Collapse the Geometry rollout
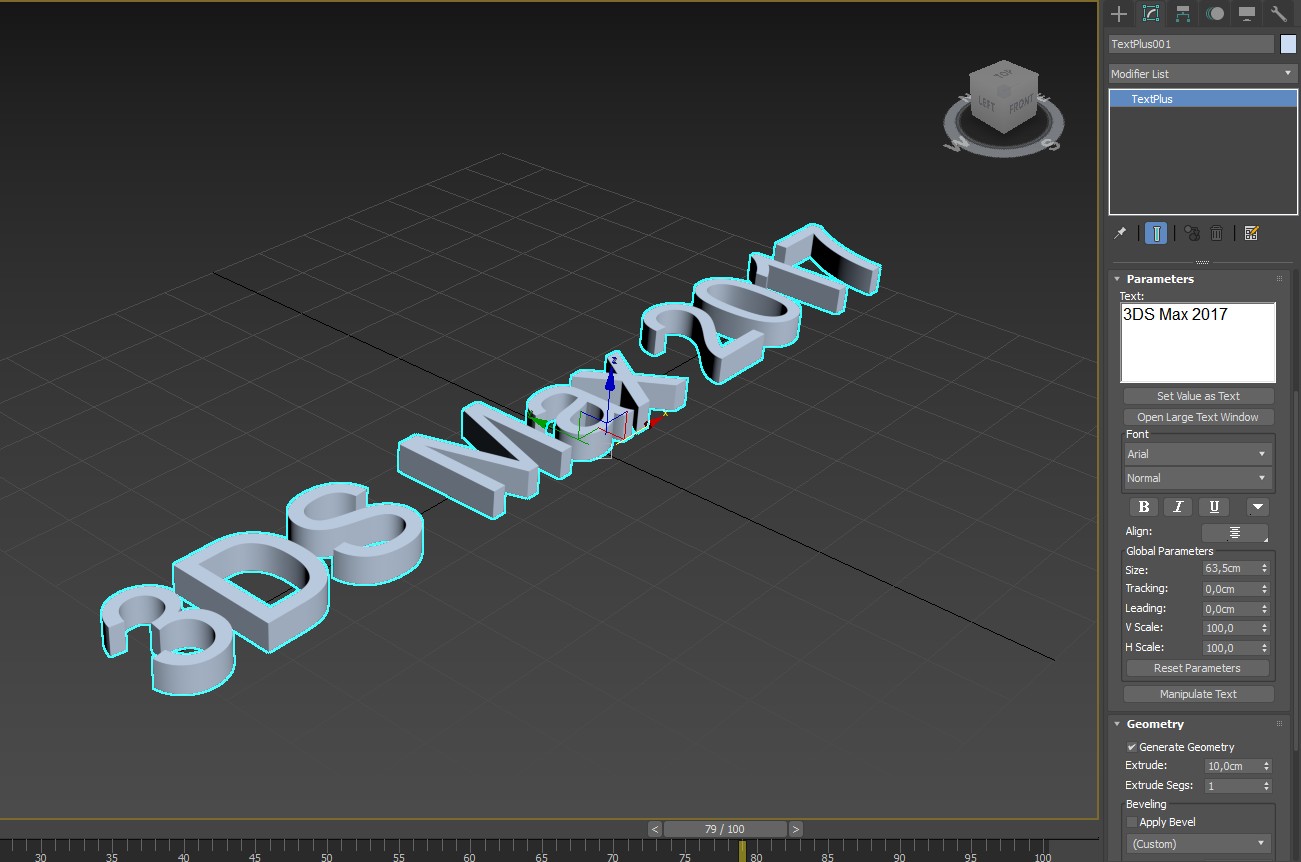Viewport: 1301px width, 862px height. [1117, 723]
